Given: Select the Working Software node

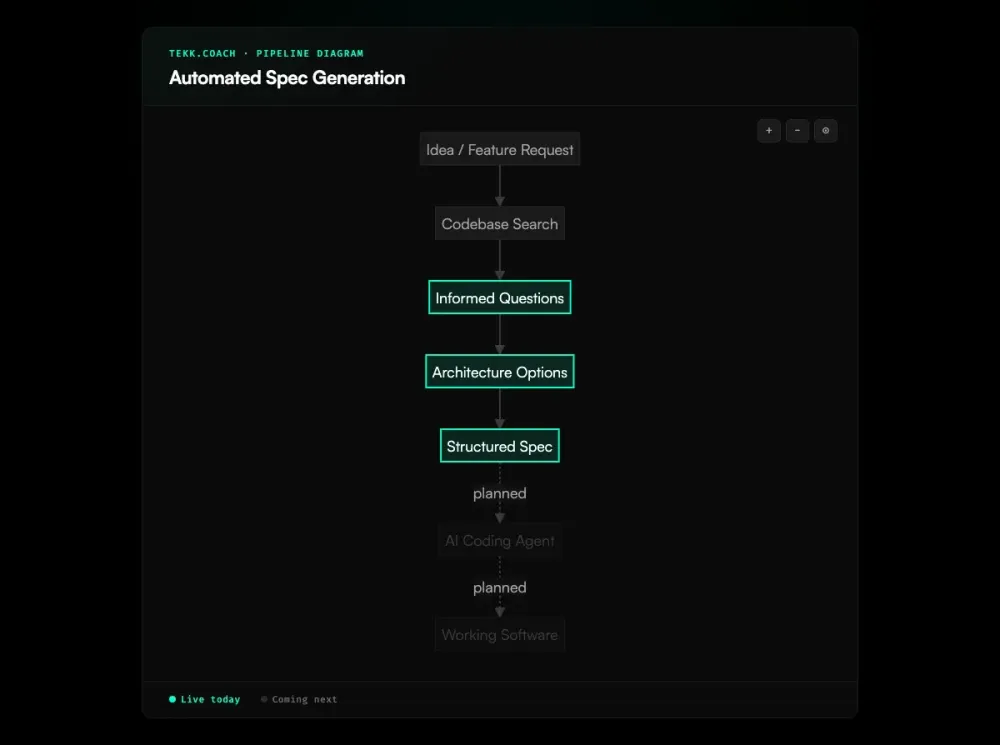Looking at the screenshot, I should pos(499,634).
